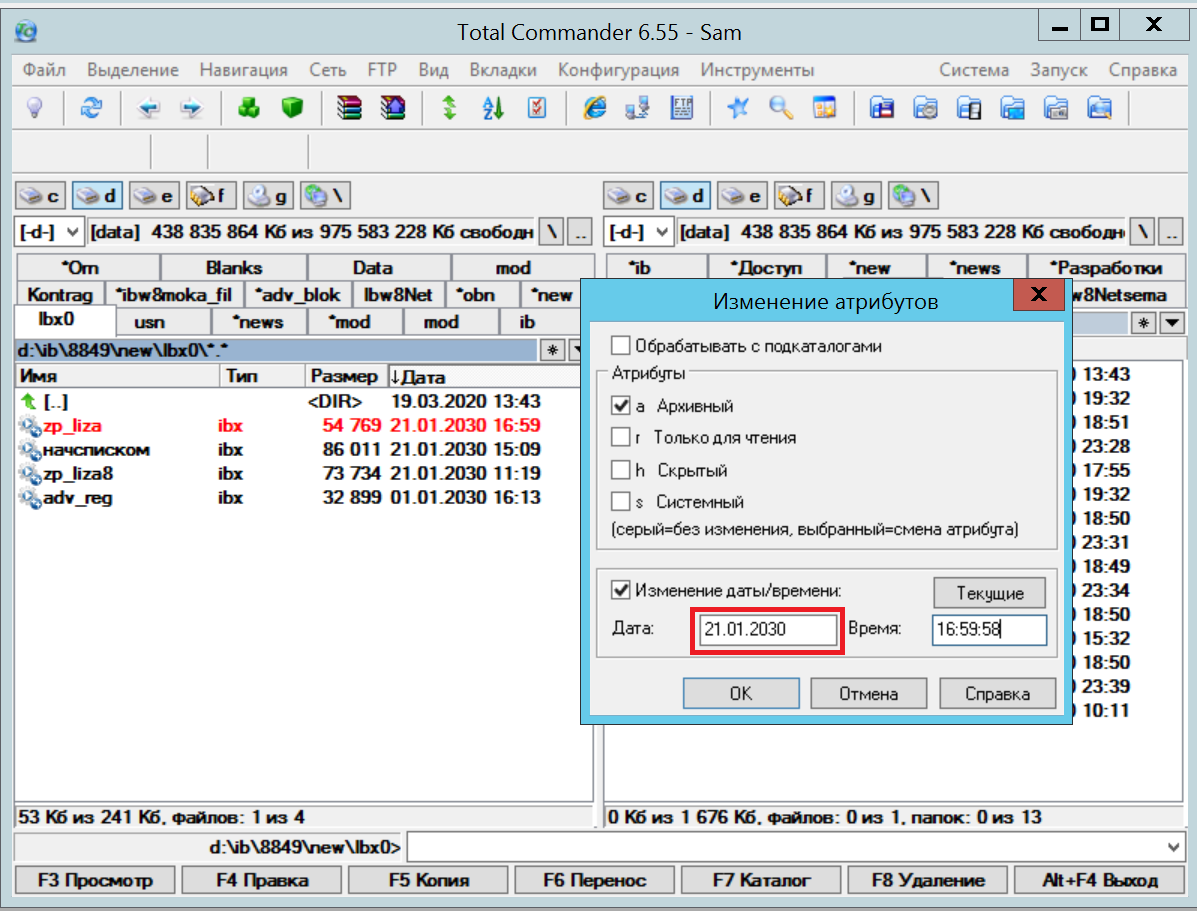Click the checklist toolbar icon
Viewport: 1197px width, 911px height.
537,108
